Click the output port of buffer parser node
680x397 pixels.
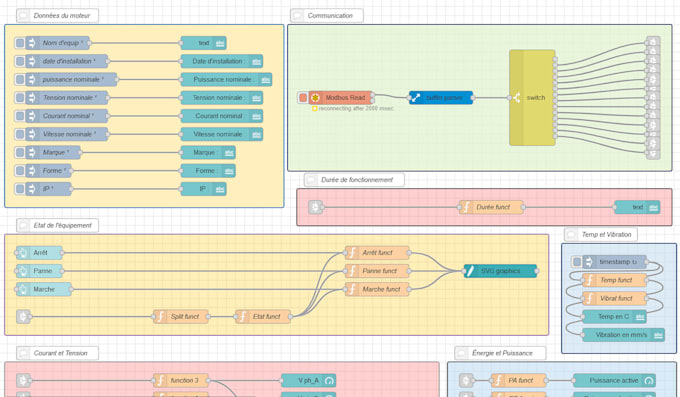(473, 98)
